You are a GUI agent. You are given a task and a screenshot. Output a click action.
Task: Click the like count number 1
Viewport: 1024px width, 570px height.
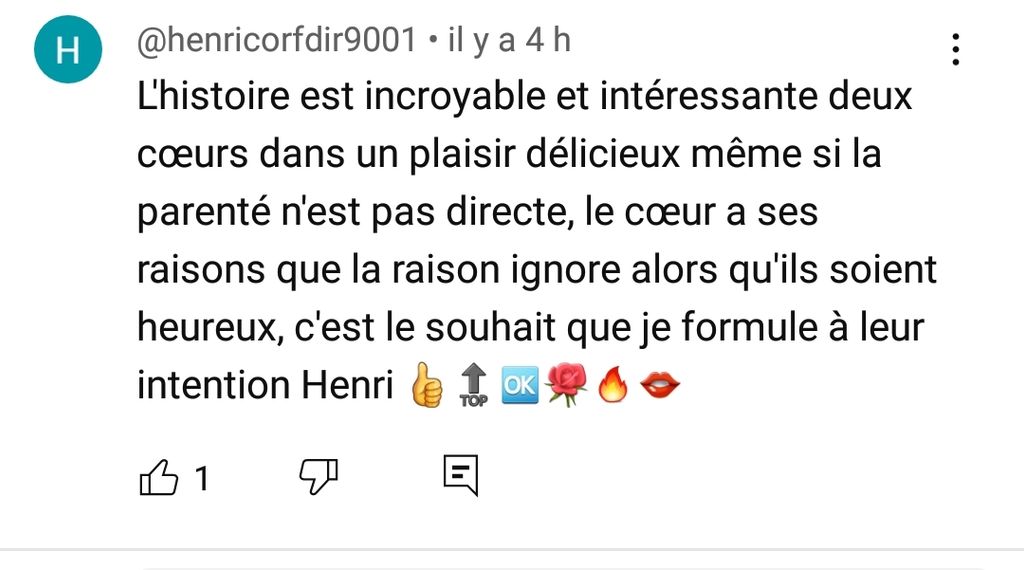click(202, 479)
